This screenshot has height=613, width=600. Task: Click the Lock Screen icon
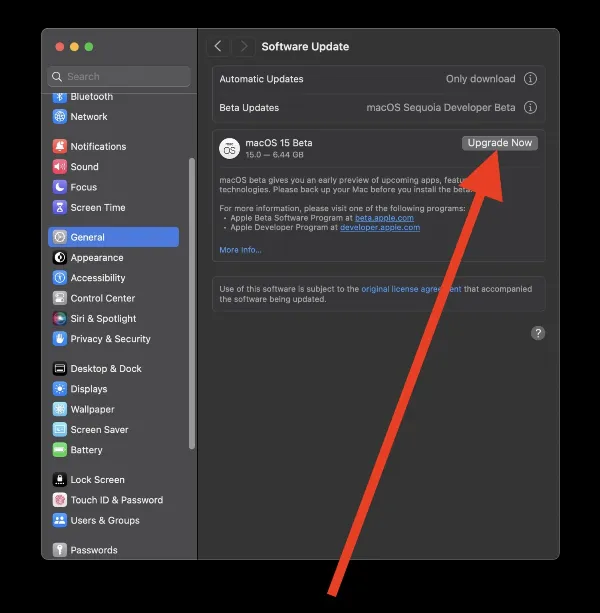60,479
